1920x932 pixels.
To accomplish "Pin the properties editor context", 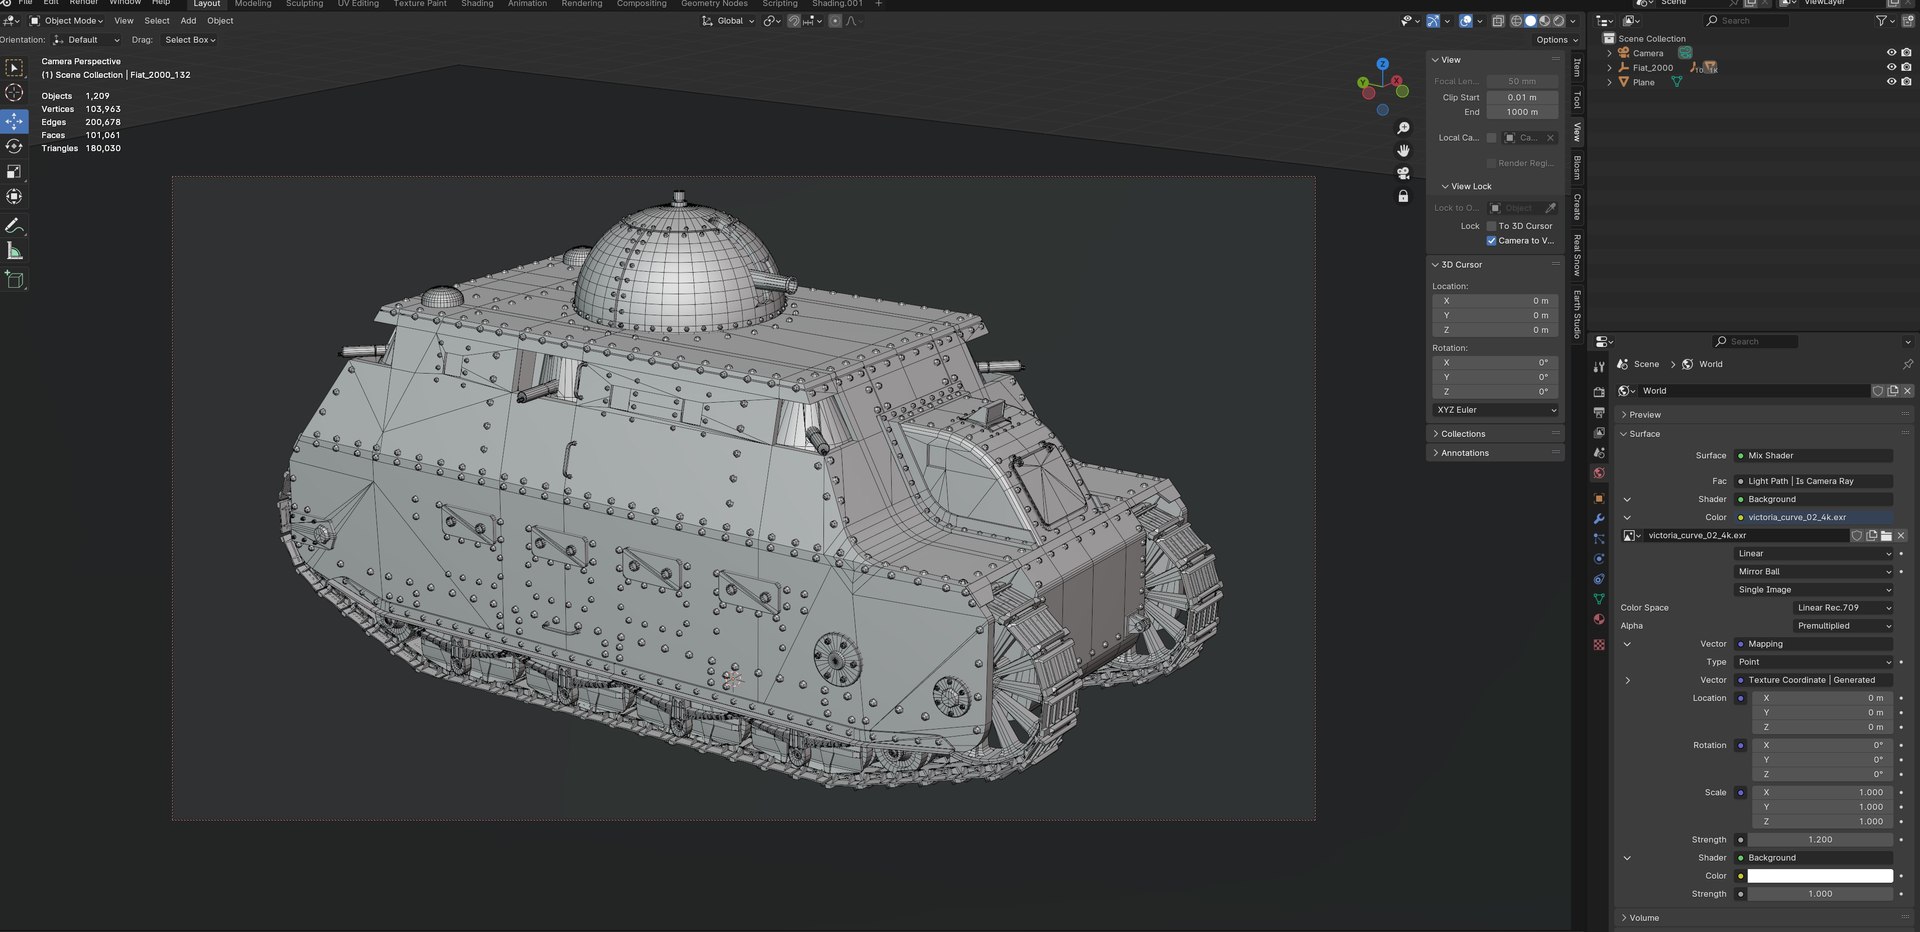I will click(1907, 364).
